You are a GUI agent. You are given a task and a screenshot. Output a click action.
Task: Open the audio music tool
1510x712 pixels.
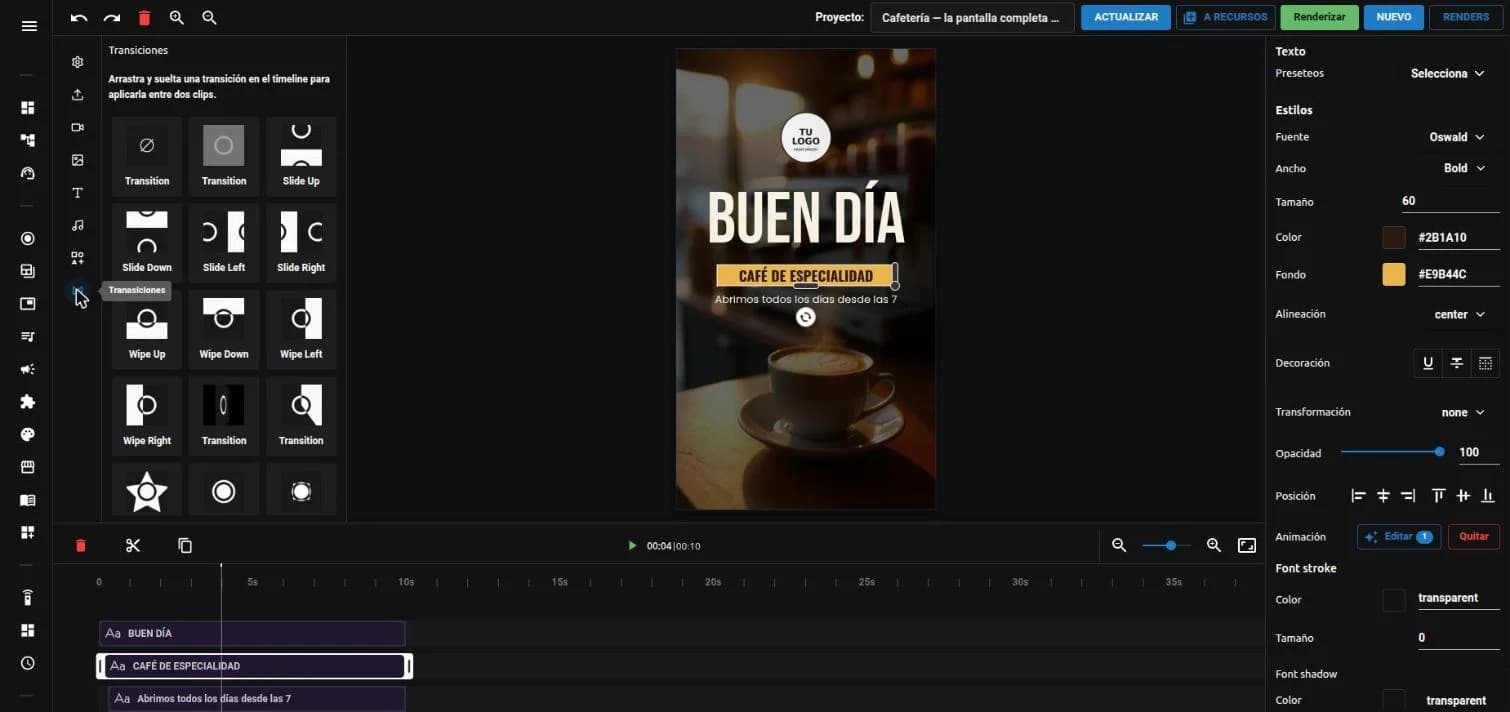click(78, 225)
